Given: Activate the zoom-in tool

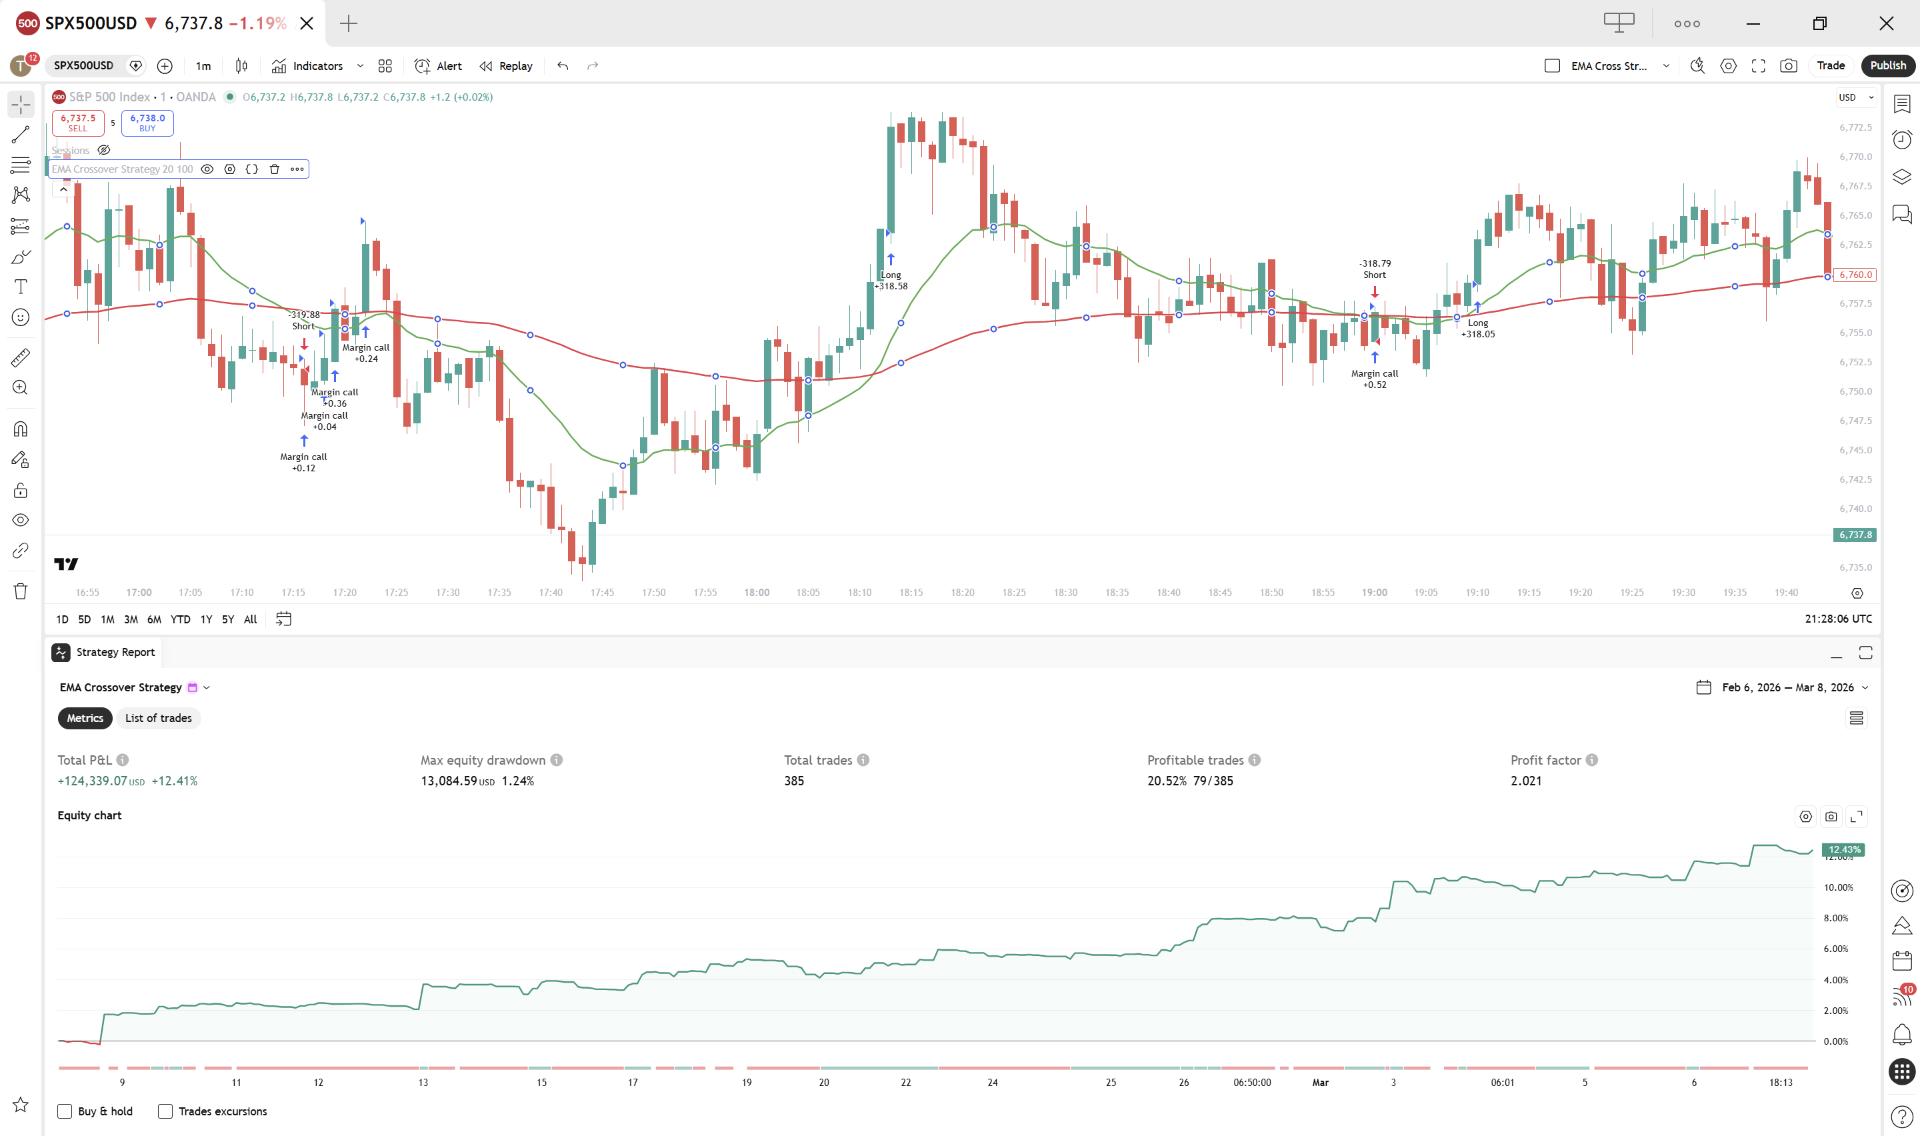Looking at the screenshot, I should [20, 387].
